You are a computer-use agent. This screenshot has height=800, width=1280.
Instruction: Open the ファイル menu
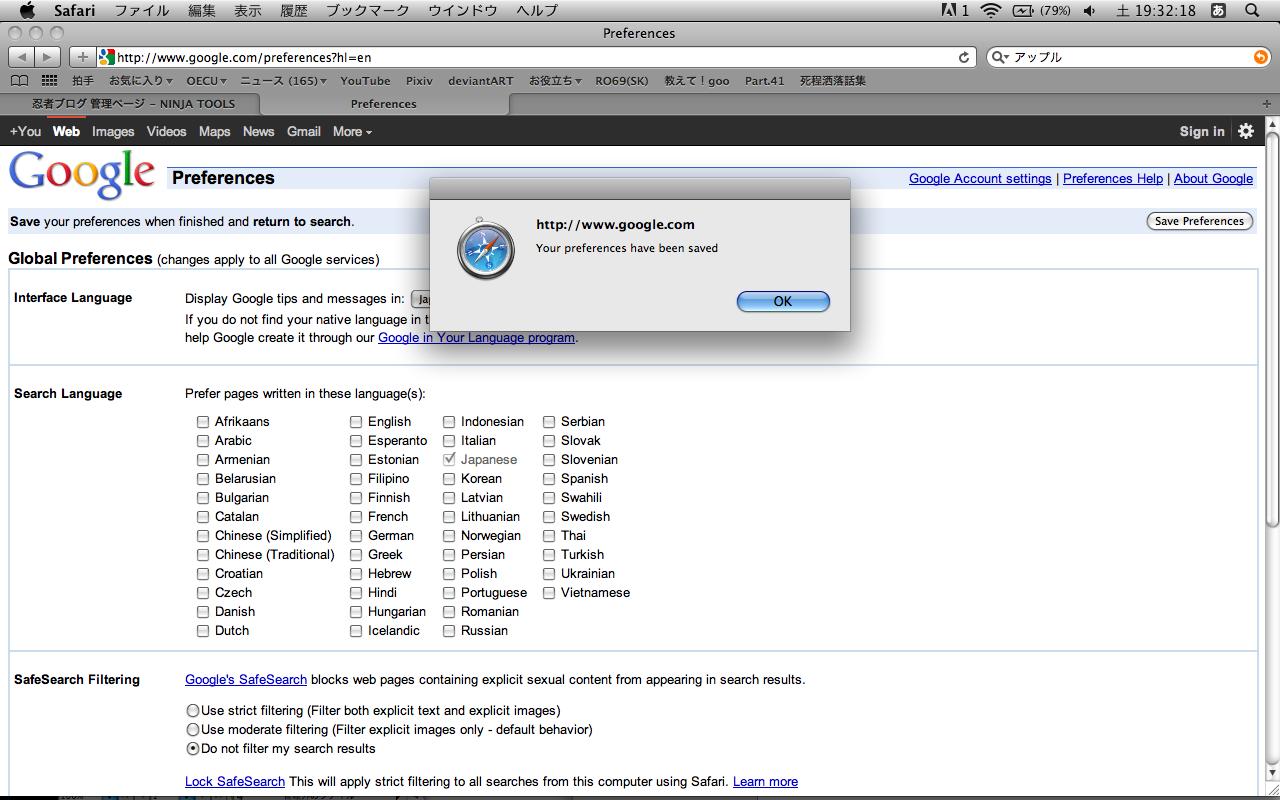point(142,11)
